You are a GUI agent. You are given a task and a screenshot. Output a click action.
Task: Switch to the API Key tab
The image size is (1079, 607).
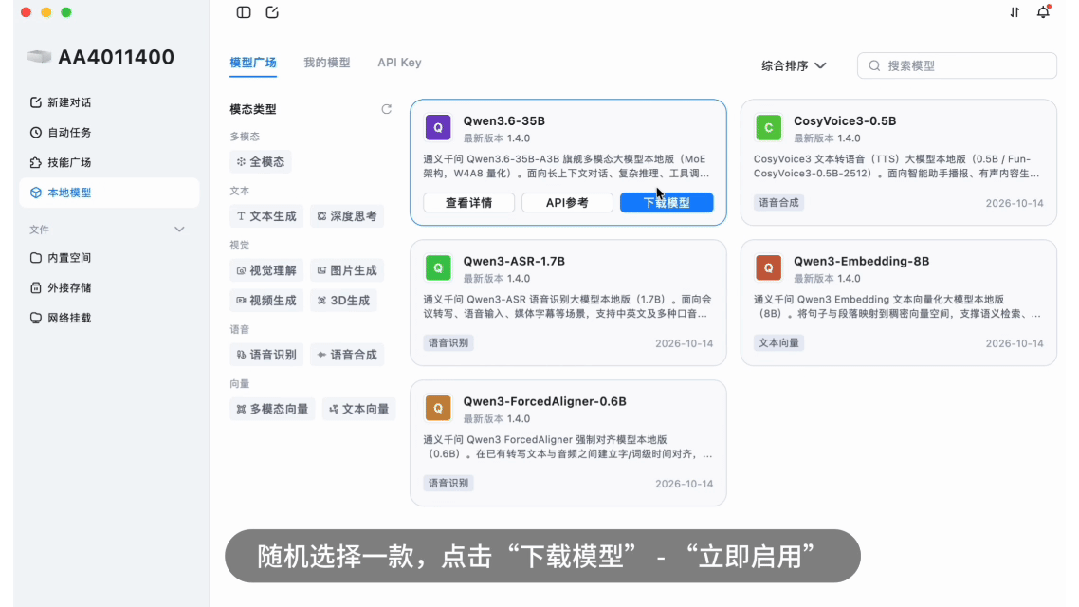[399, 63]
